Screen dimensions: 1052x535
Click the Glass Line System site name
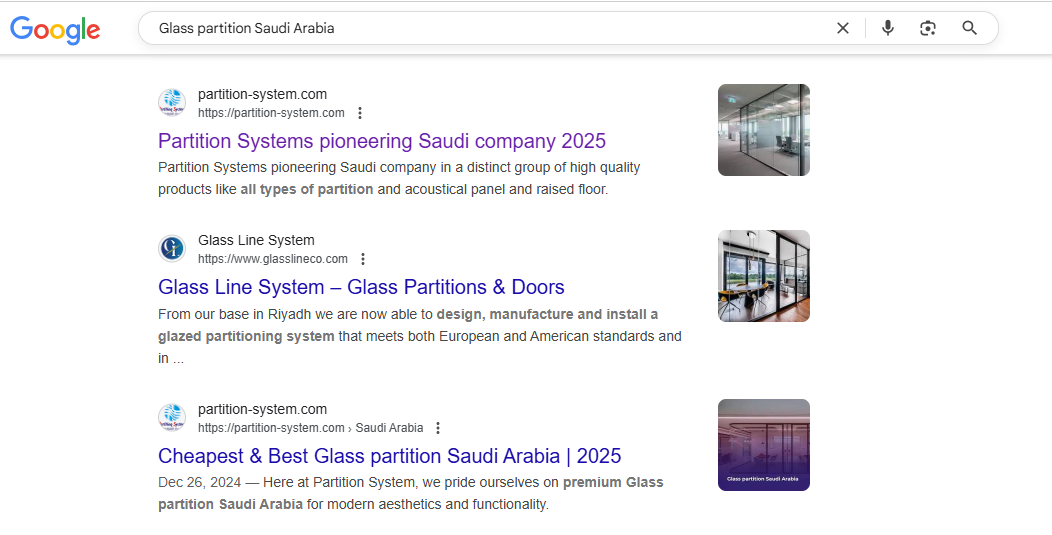click(256, 240)
